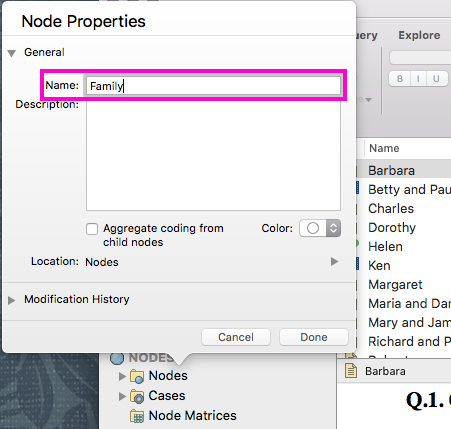The image size is (451, 429).
Task: Enable Aggregate coding from child nodes
Action: coord(92,229)
